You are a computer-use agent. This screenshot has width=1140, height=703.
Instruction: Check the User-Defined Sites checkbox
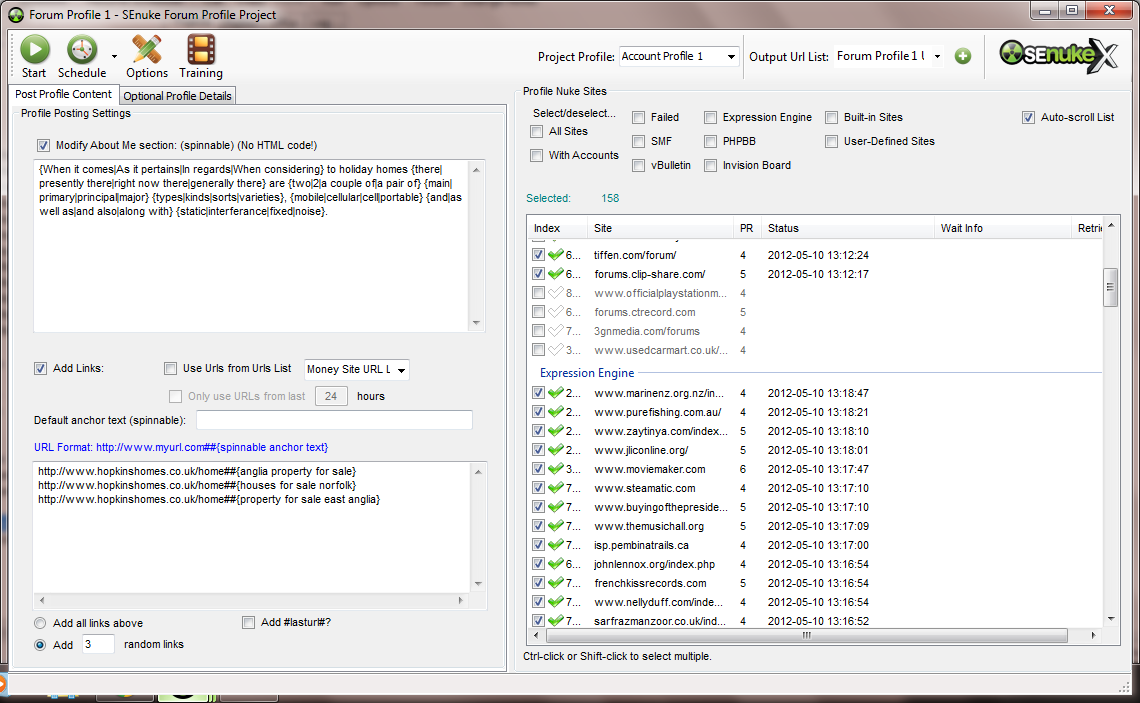click(832, 142)
